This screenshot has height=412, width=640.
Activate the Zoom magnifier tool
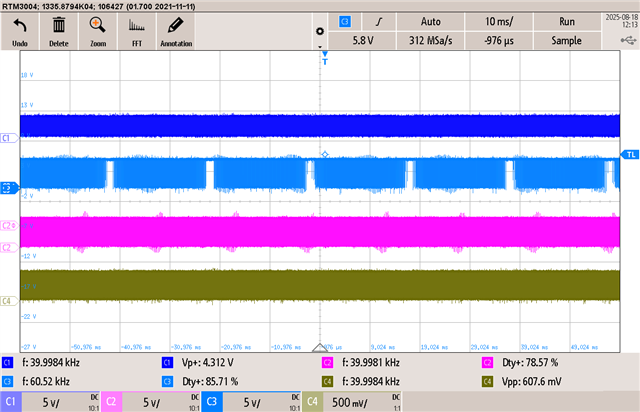coord(98,32)
